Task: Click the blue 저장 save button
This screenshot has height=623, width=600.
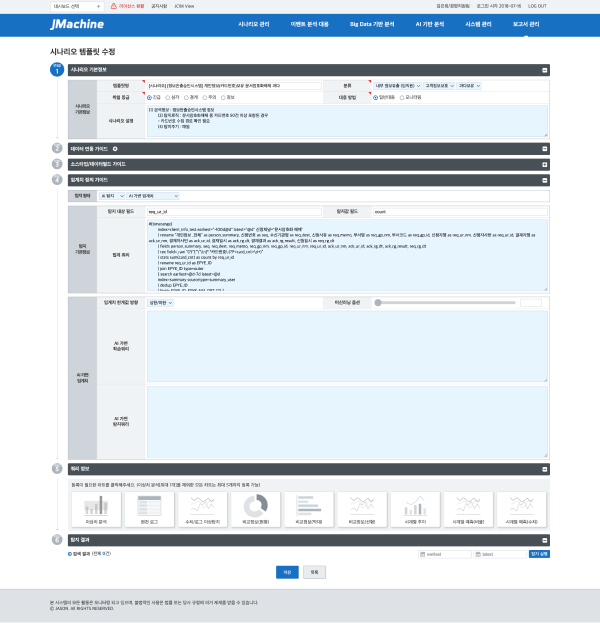Action: coord(287,571)
